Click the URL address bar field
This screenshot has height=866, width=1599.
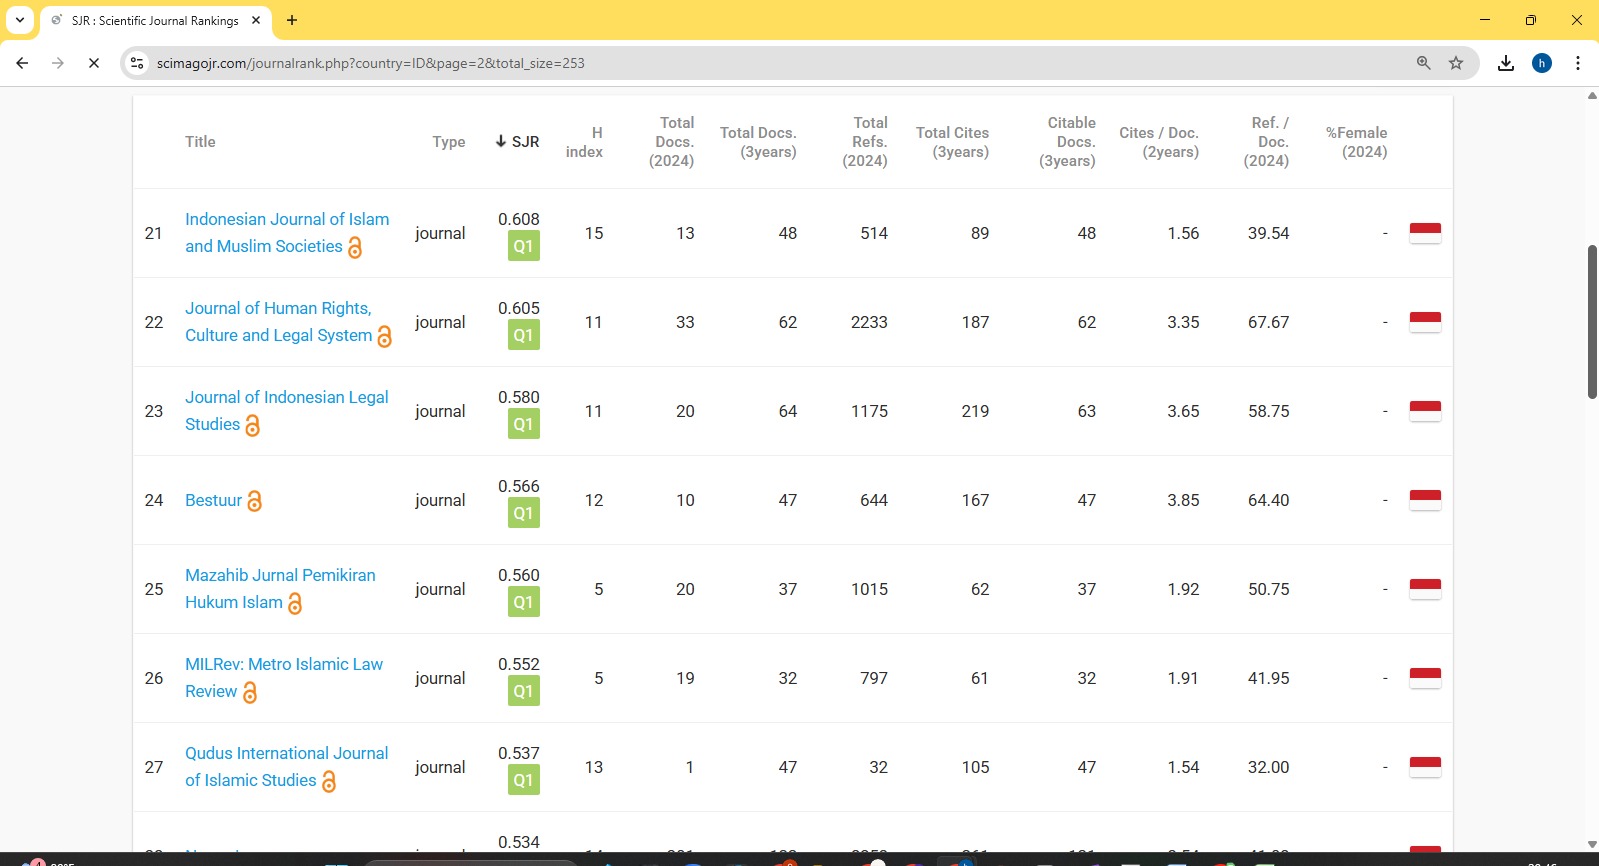pyautogui.click(x=780, y=63)
